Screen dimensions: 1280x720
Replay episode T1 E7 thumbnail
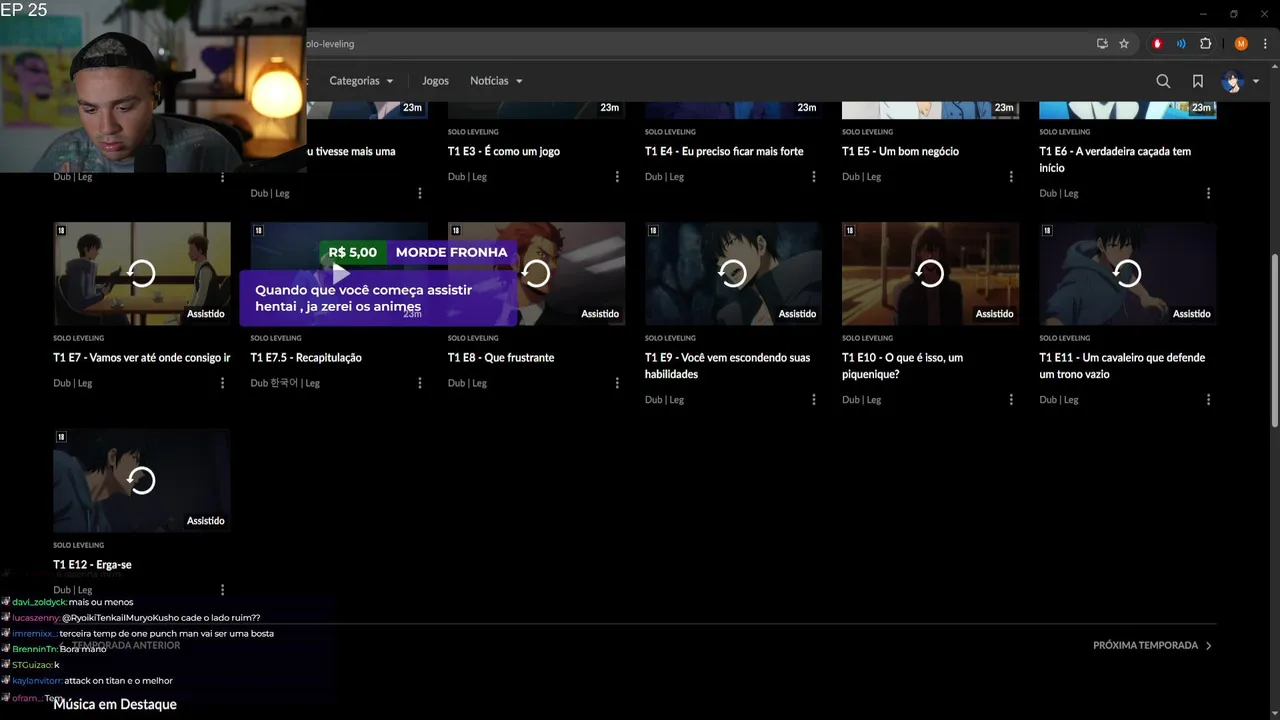click(x=142, y=273)
